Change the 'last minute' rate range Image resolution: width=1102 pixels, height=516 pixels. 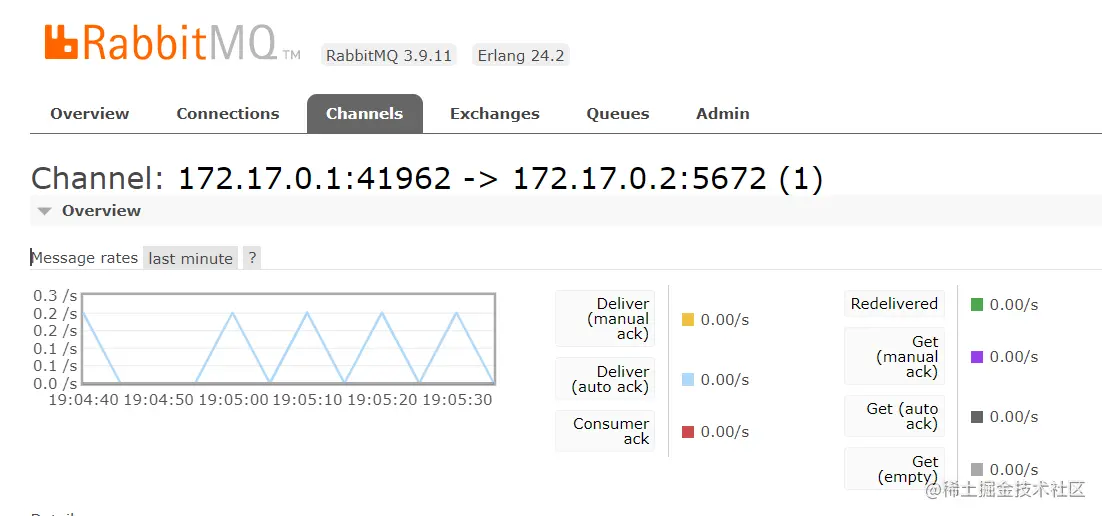click(190, 258)
